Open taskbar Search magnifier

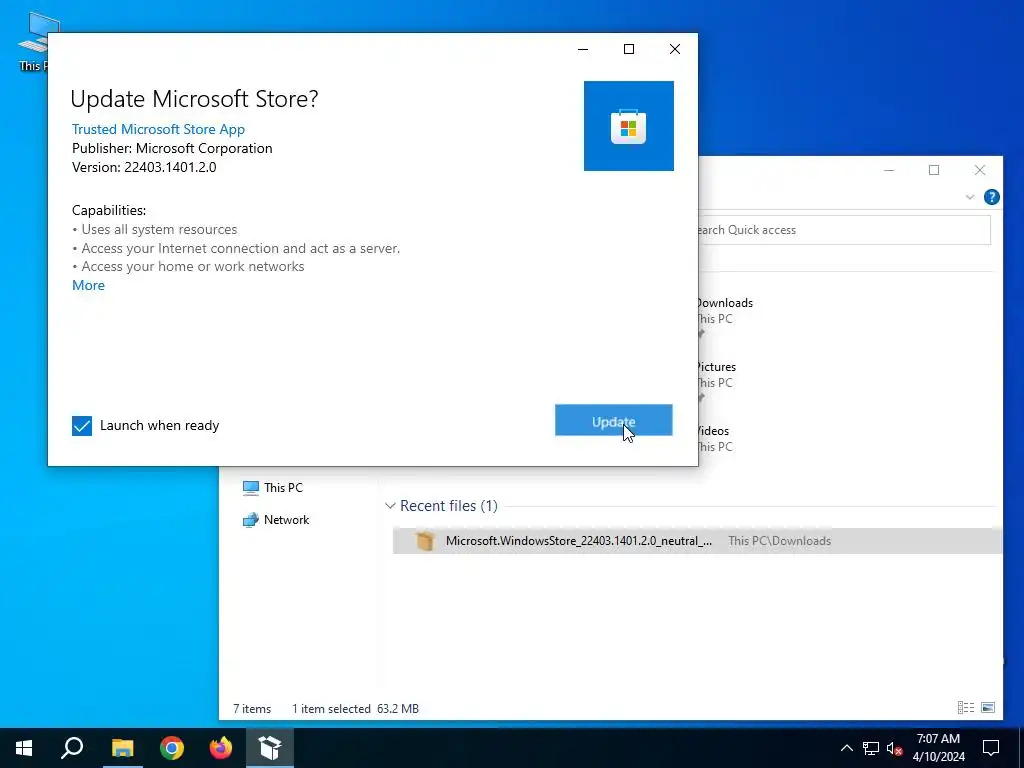(x=72, y=748)
